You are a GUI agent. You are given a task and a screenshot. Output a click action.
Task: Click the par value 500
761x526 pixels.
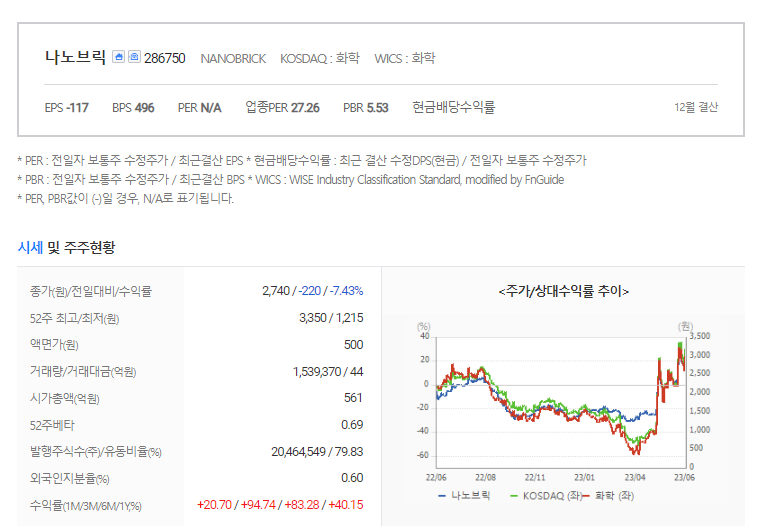(353, 345)
